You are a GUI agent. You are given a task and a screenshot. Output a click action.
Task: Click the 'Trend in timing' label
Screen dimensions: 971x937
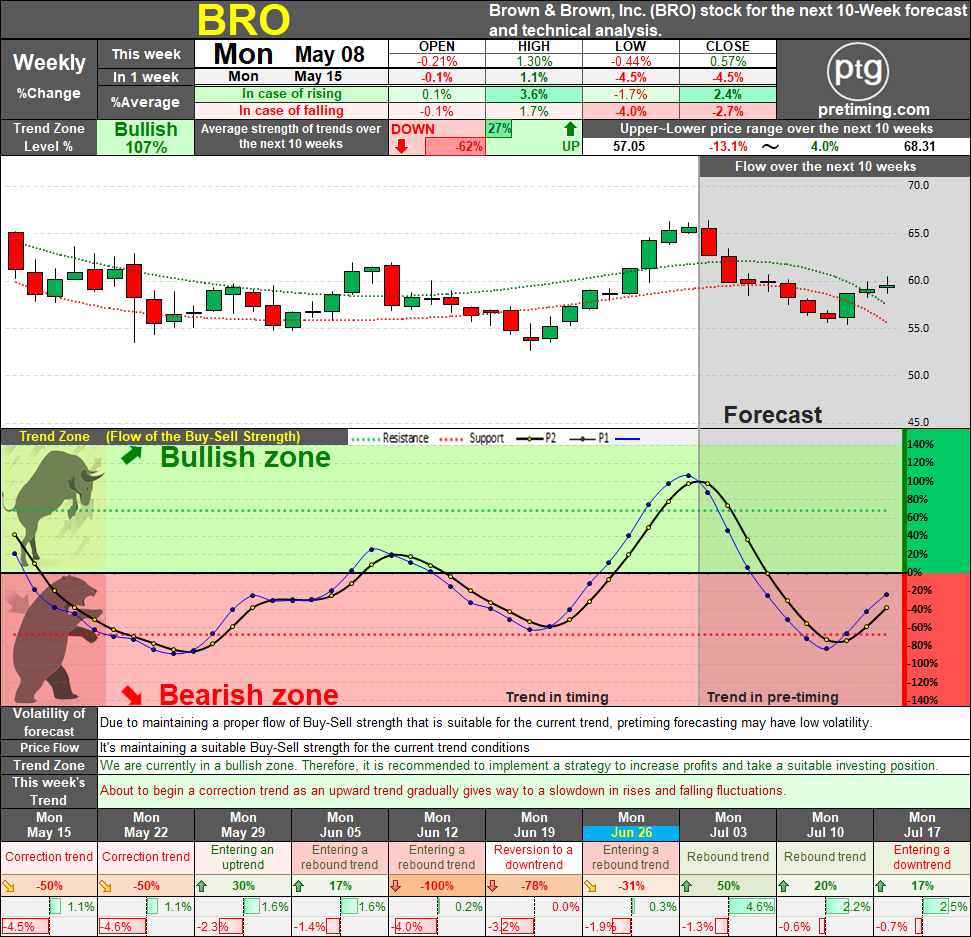point(557,697)
